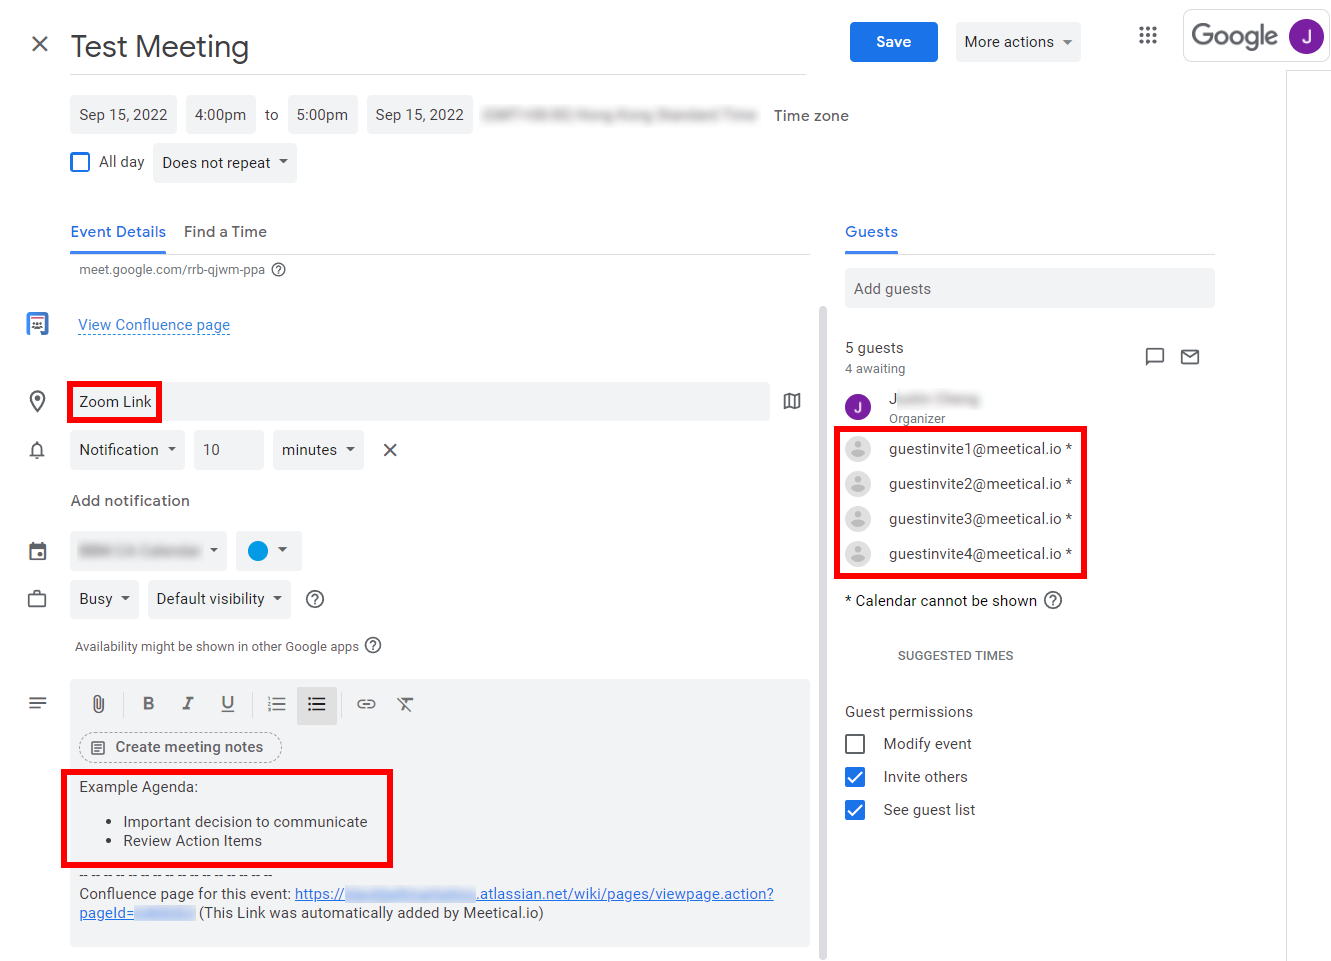Remove formatting from description

[x=405, y=704]
